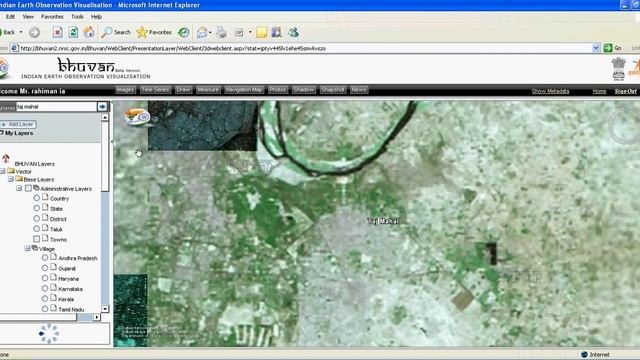Click the Mail envelope icon
The height and width of the screenshot is (360, 640).
[202, 32]
